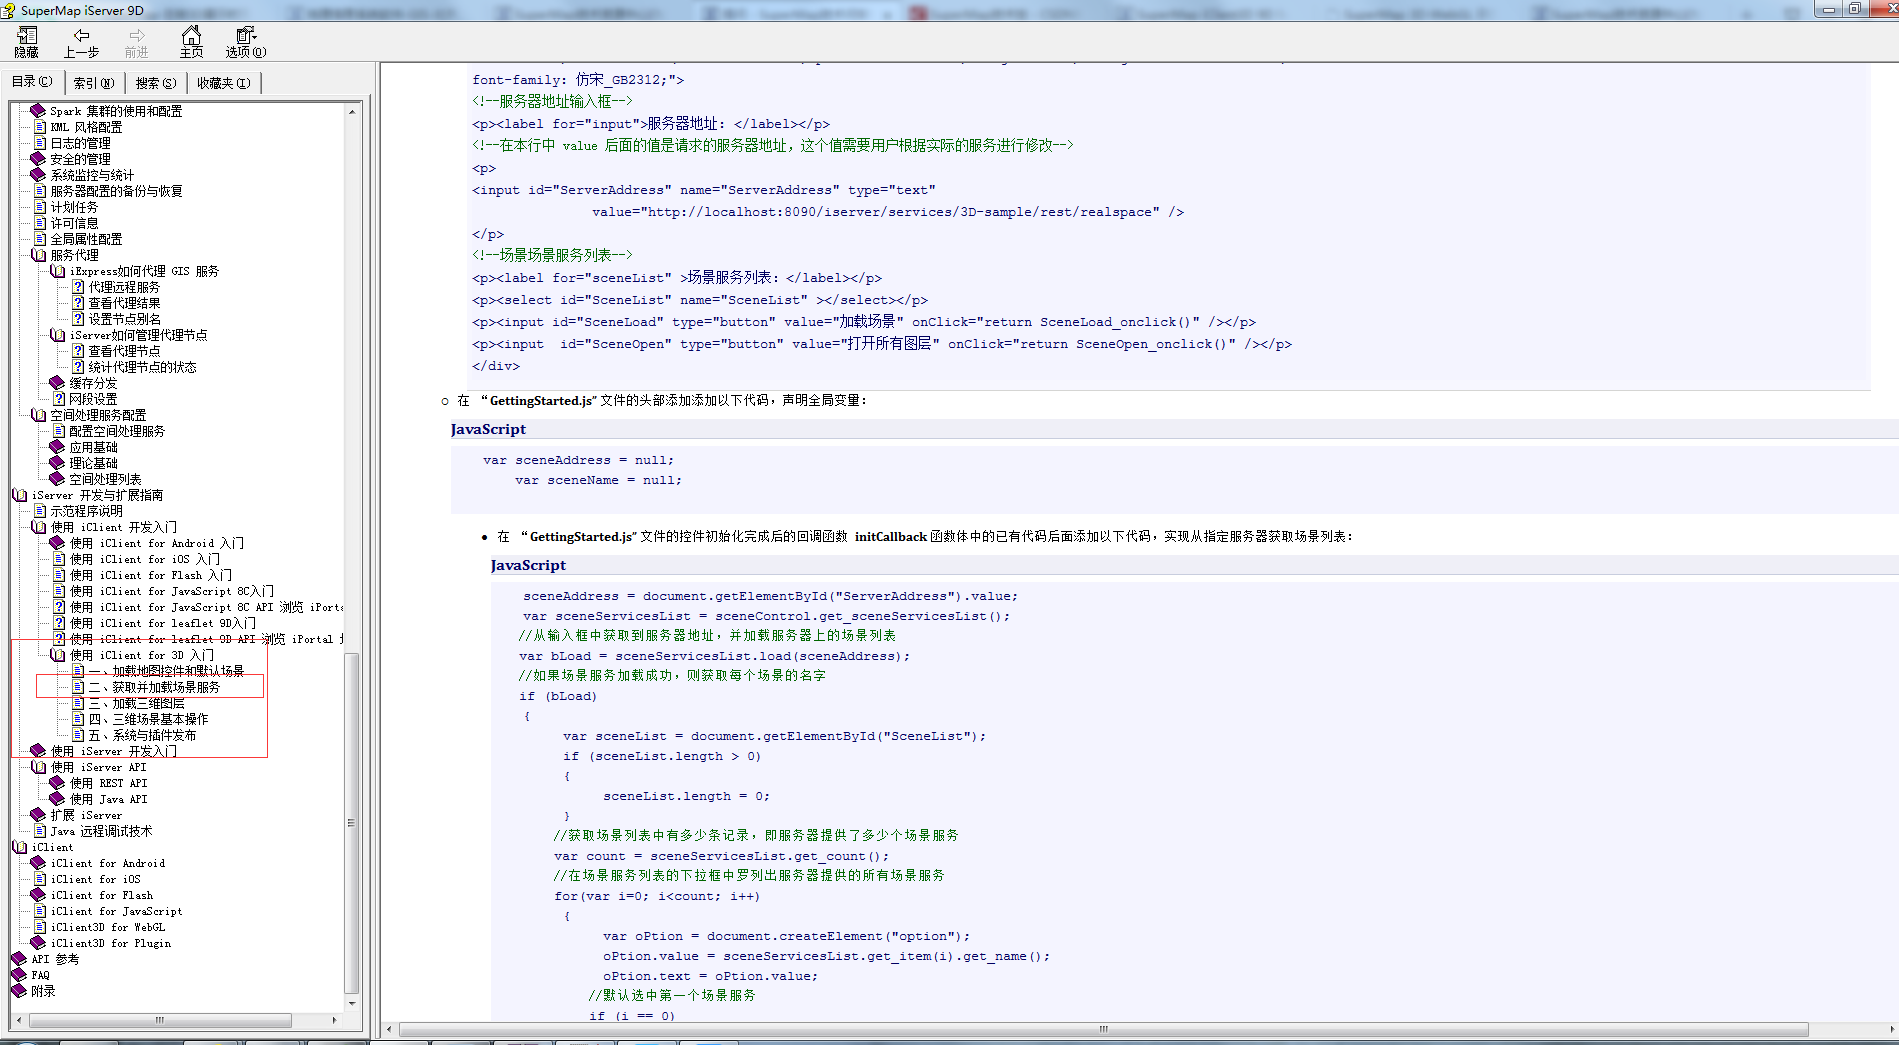Click the tree panel vertical scrollbar thumb

click(351, 823)
